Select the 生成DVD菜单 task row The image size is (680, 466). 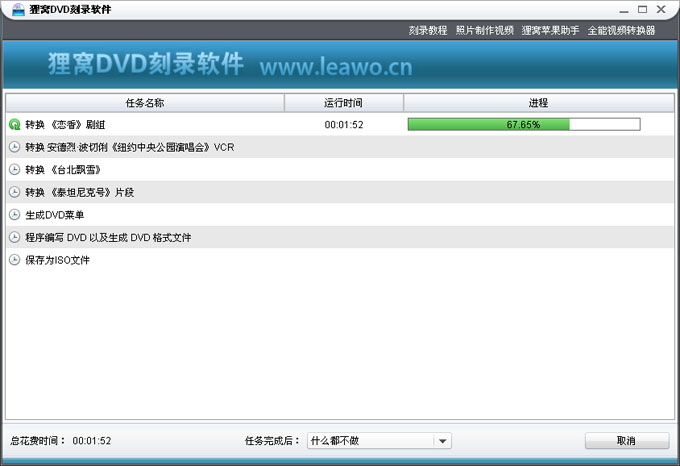[x=340, y=215]
